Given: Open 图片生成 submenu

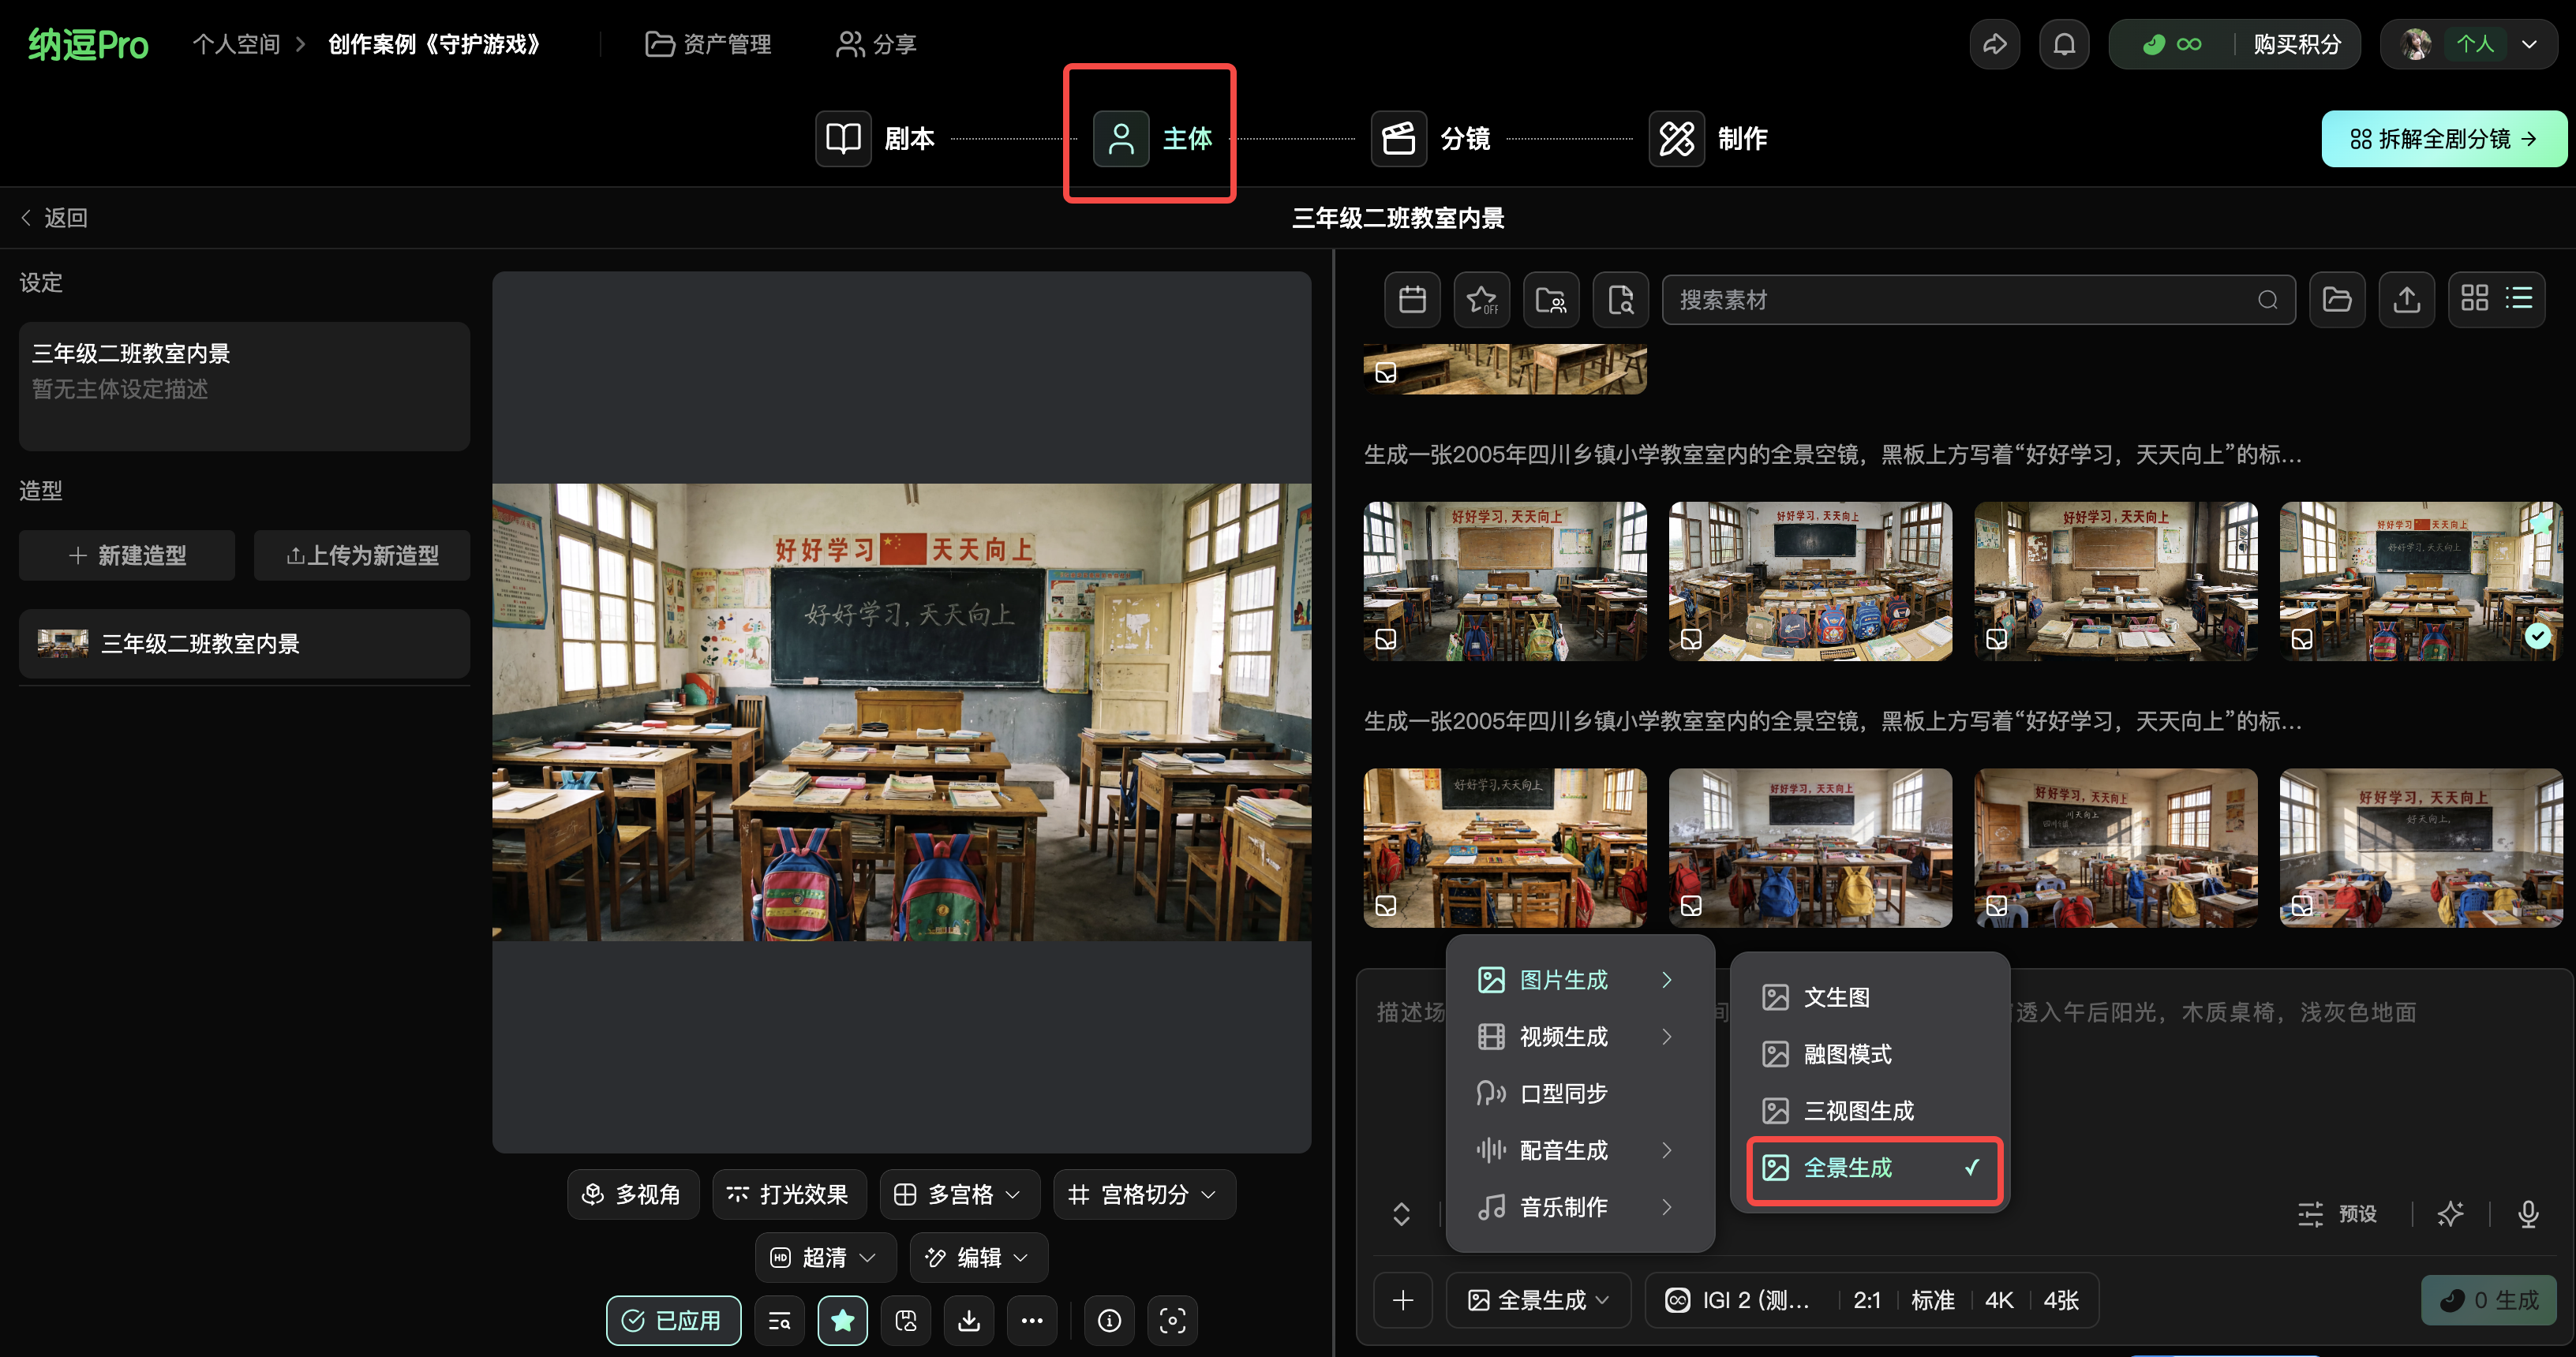Looking at the screenshot, I should 1579,980.
